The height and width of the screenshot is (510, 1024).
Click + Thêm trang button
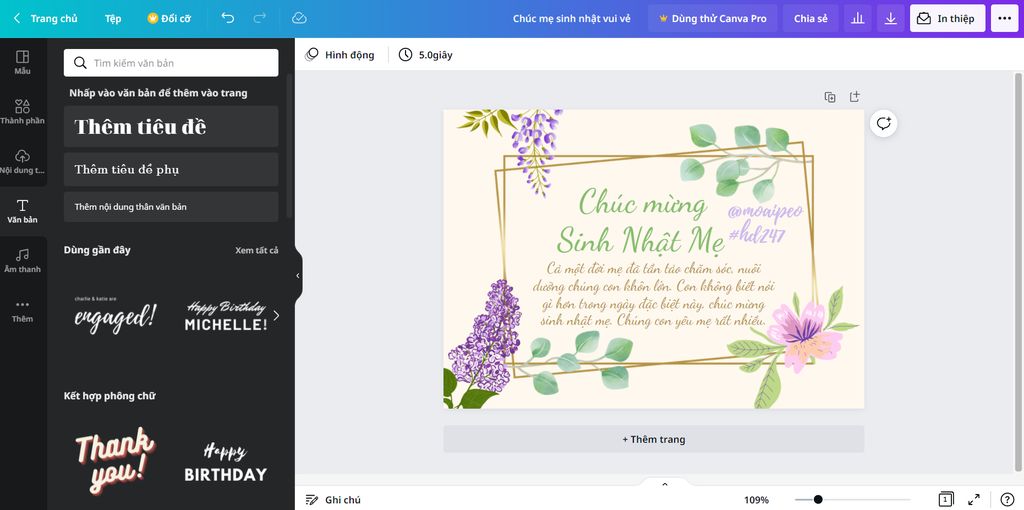[x=654, y=439]
